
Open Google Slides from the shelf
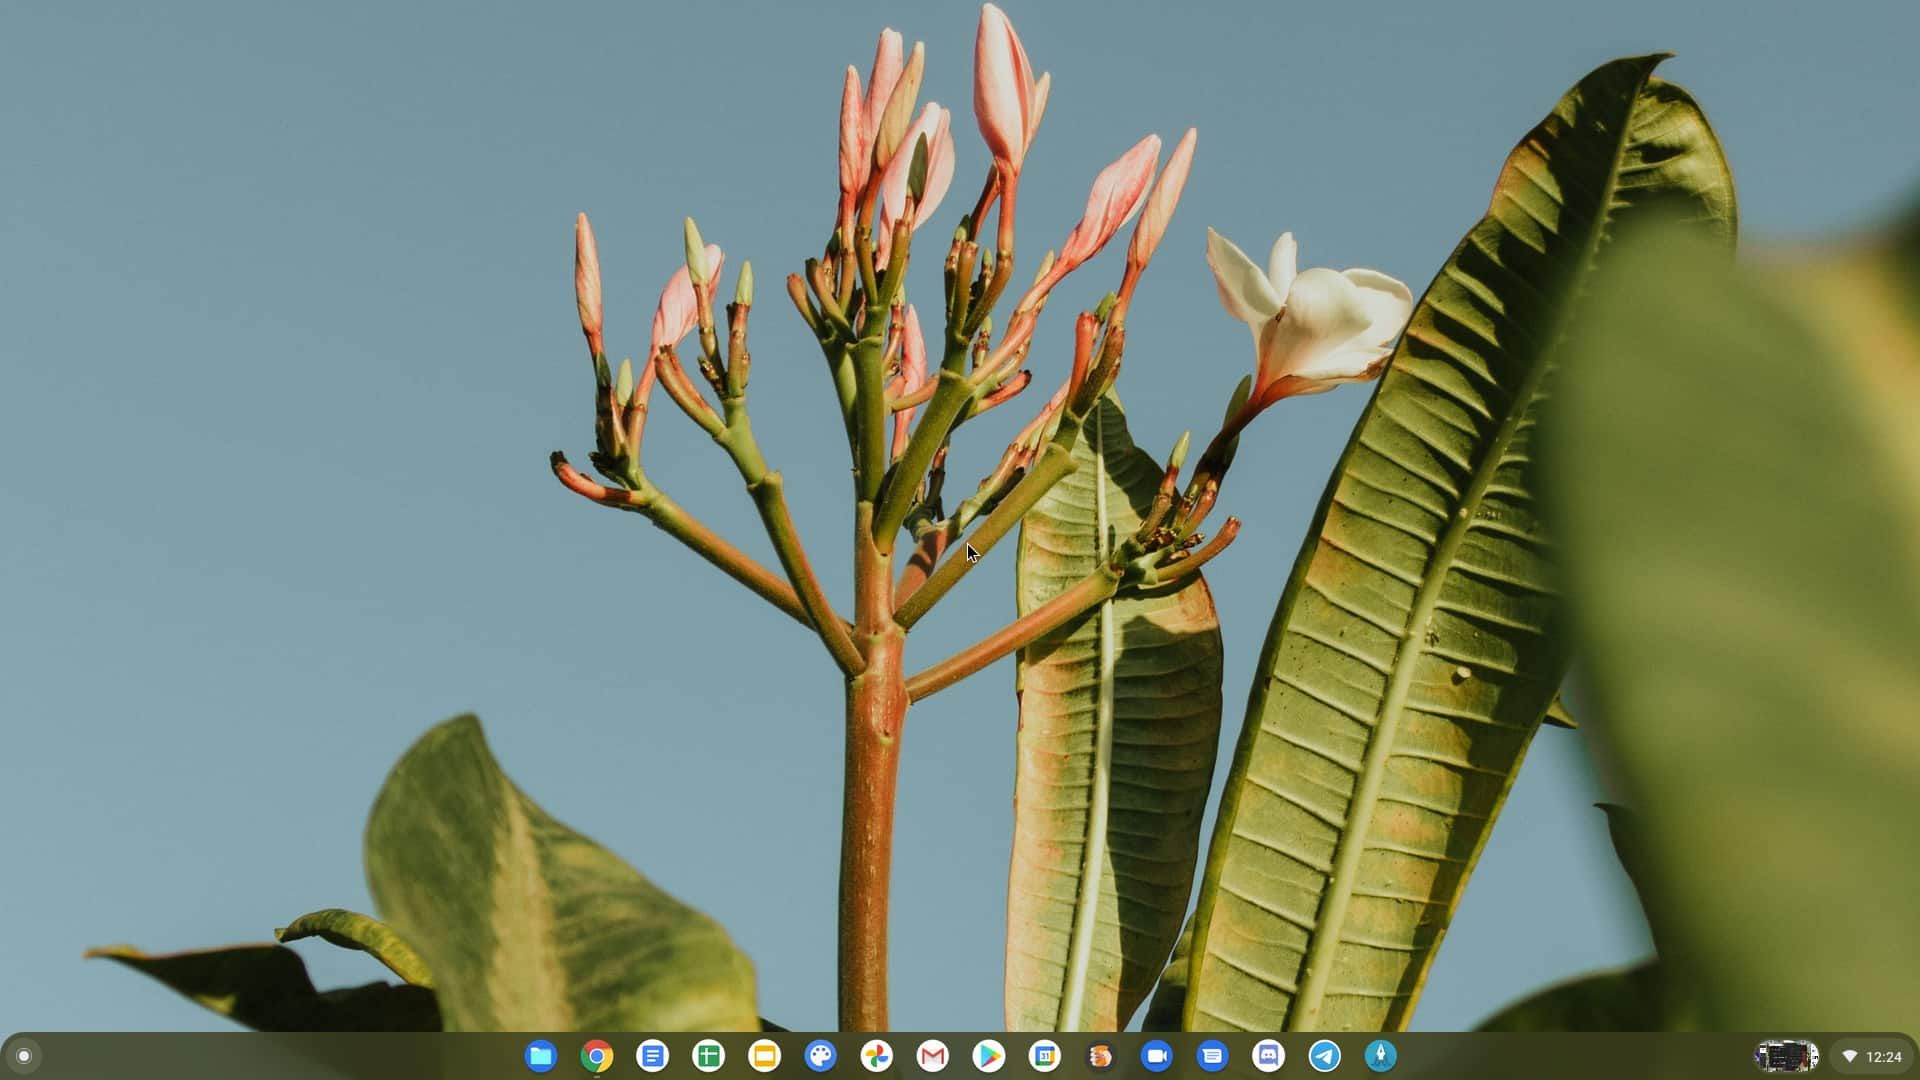(x=765, y=1056)
